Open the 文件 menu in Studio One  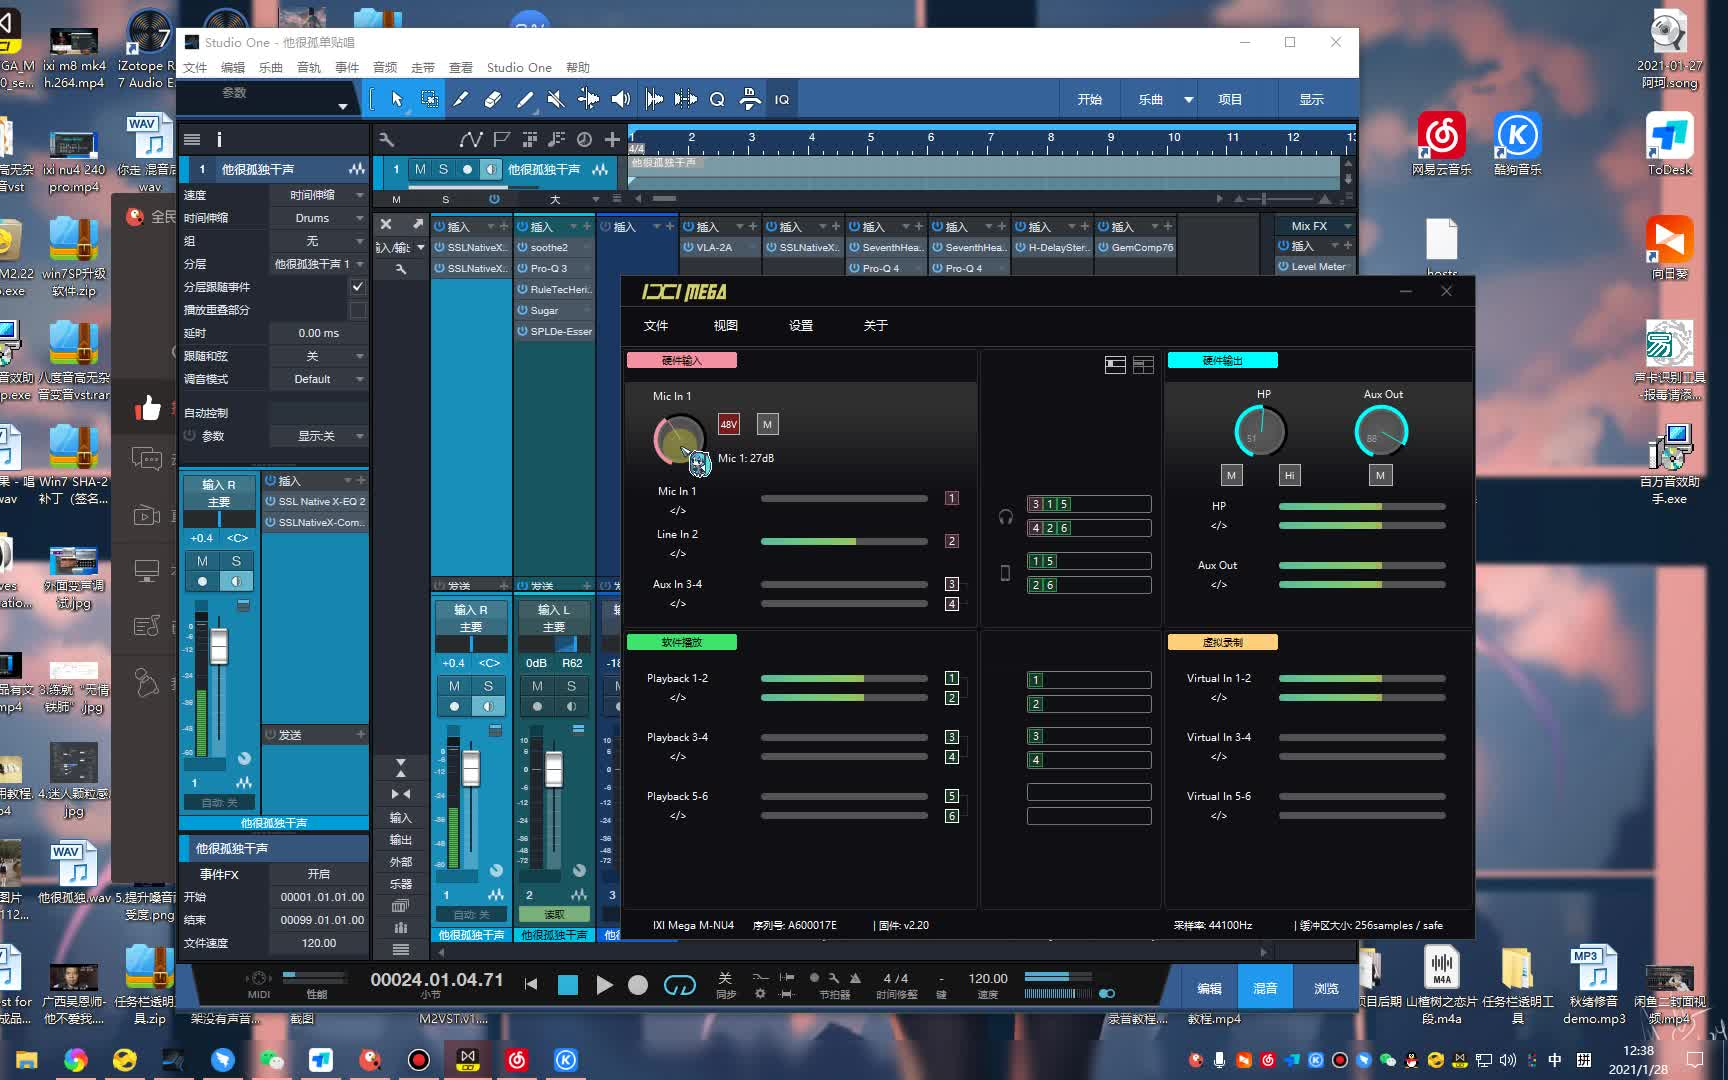pyautogui.click(x=195, y=68)
